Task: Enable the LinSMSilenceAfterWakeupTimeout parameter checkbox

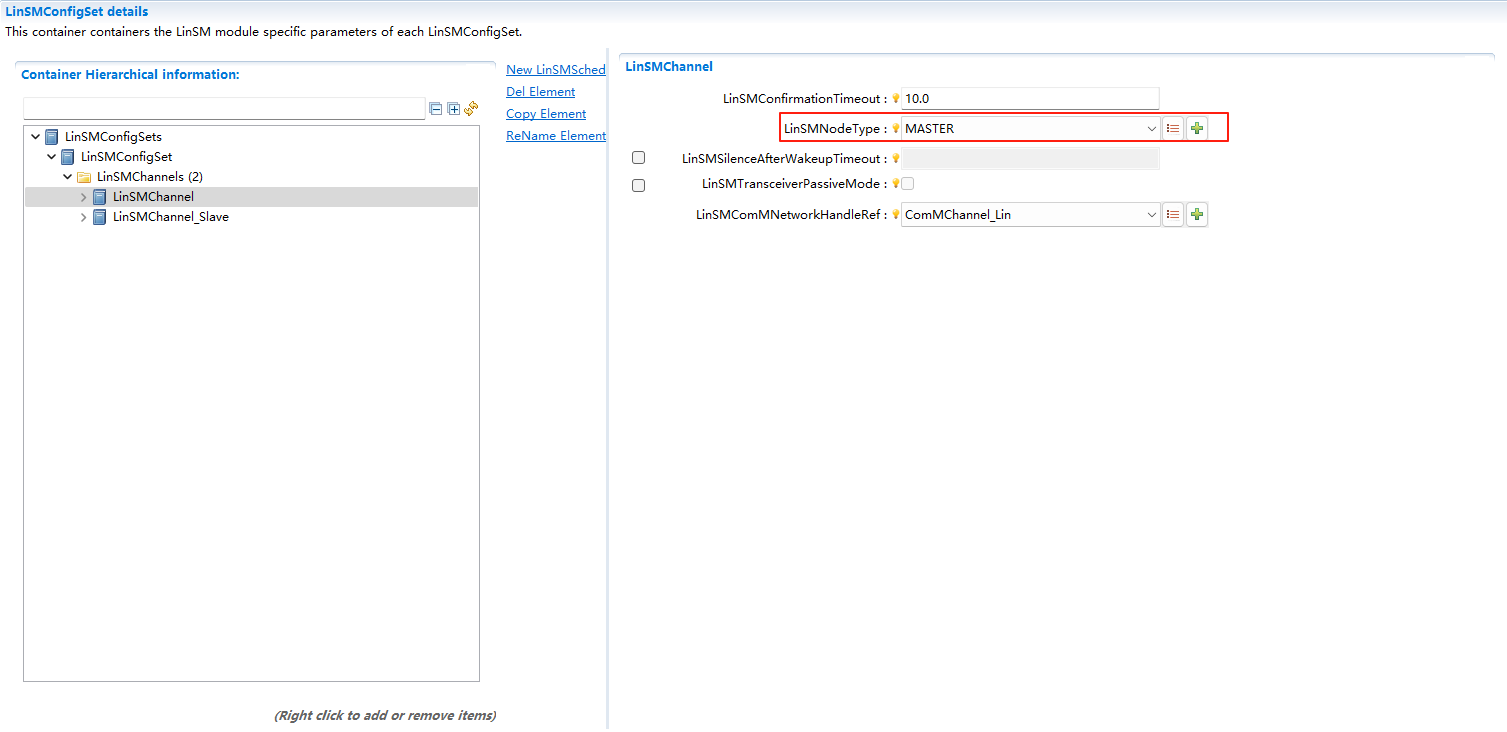Action: (x=639, y=158)
